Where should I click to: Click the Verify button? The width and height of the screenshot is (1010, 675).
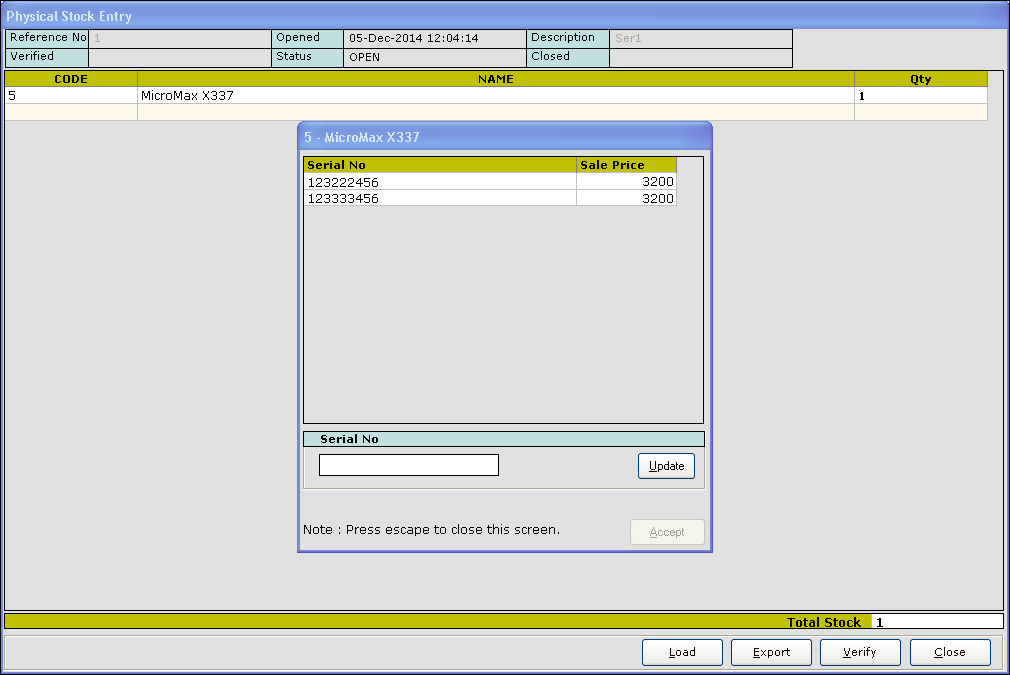[x=860, y=652]
